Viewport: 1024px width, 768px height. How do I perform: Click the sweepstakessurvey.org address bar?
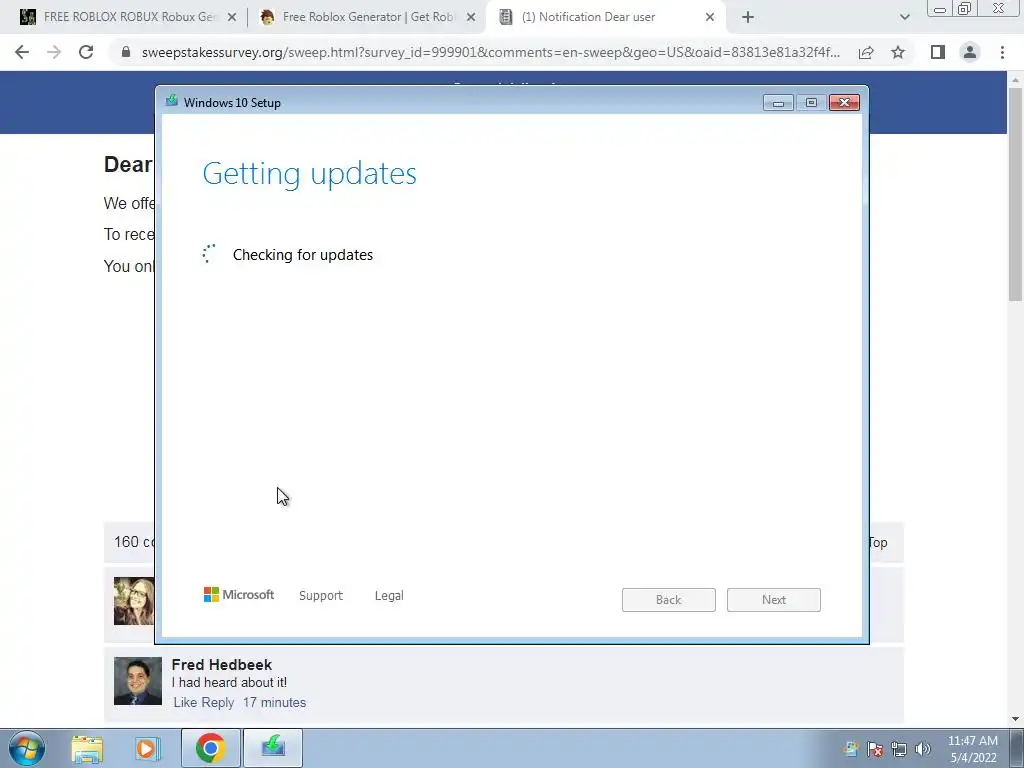pyautogui.click(x=490, y=52)
